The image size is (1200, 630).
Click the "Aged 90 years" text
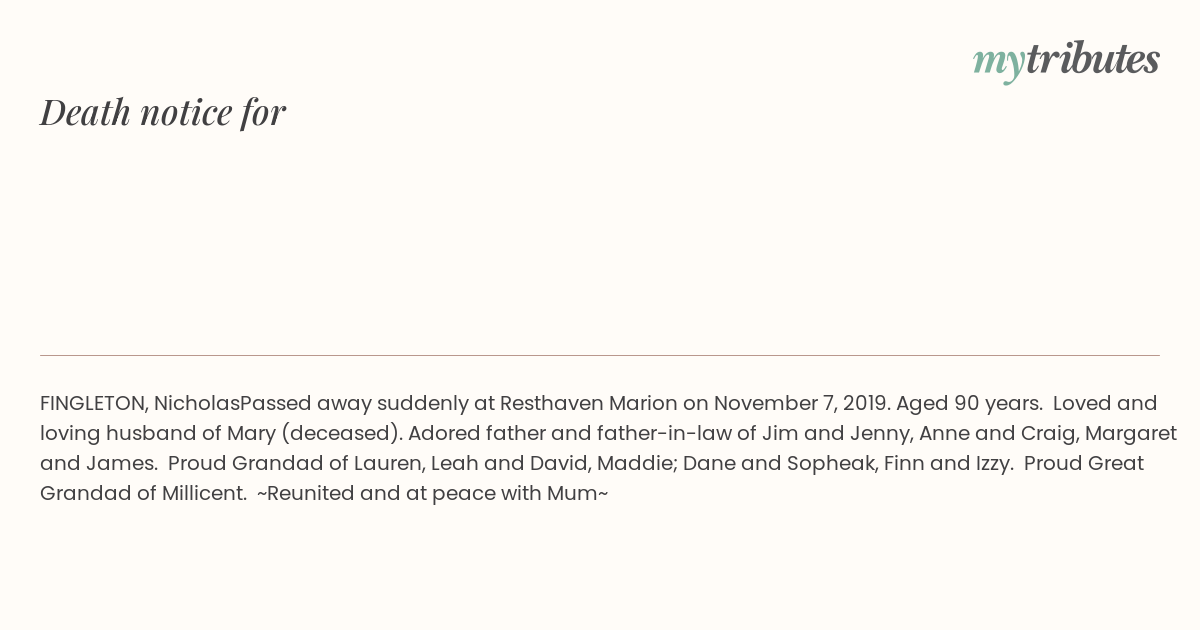pos(967,404)
